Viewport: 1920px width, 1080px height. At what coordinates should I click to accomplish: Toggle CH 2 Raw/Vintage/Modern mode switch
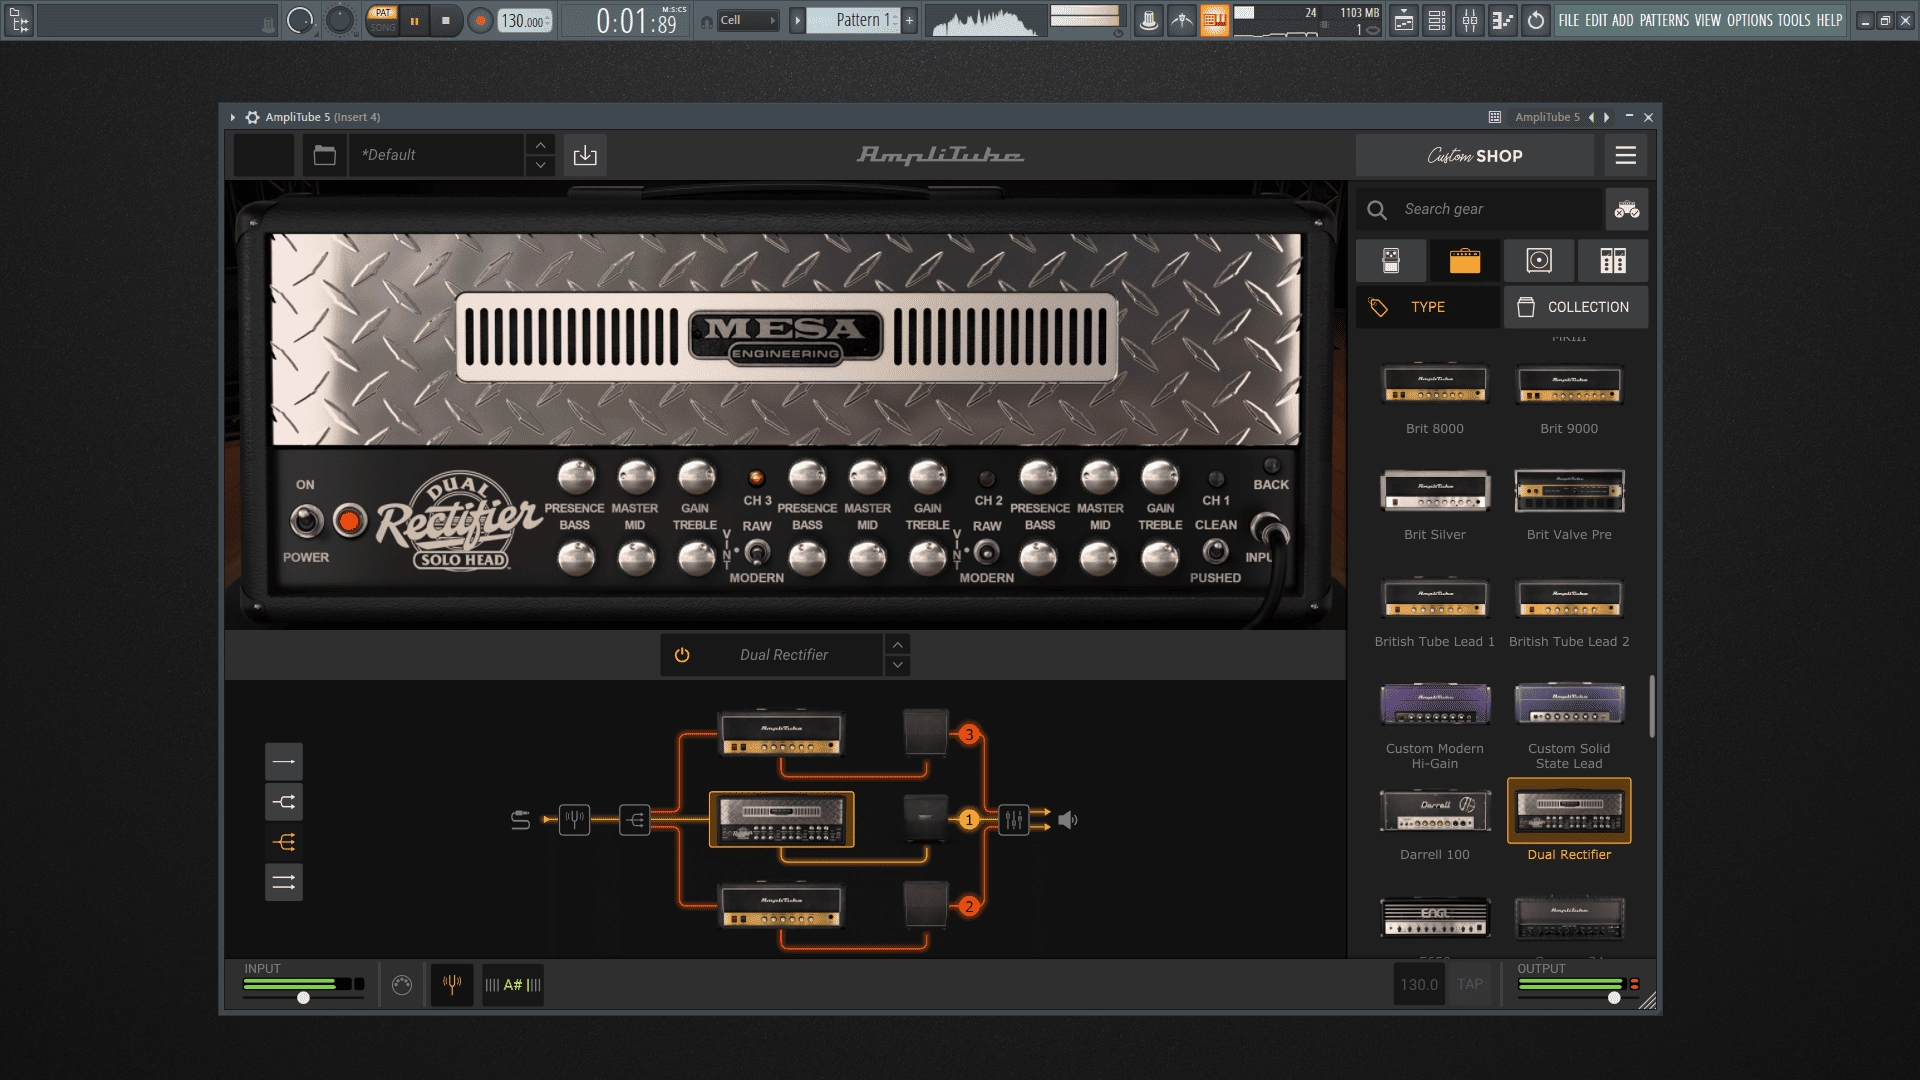(987, 551)
